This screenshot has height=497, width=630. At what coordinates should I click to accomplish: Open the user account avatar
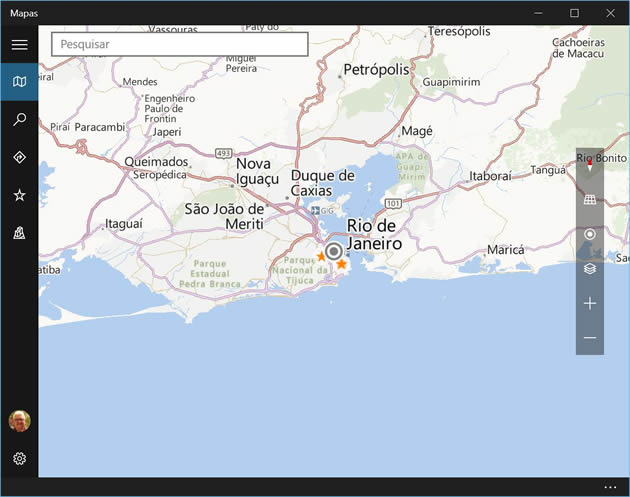click(19, 421)
